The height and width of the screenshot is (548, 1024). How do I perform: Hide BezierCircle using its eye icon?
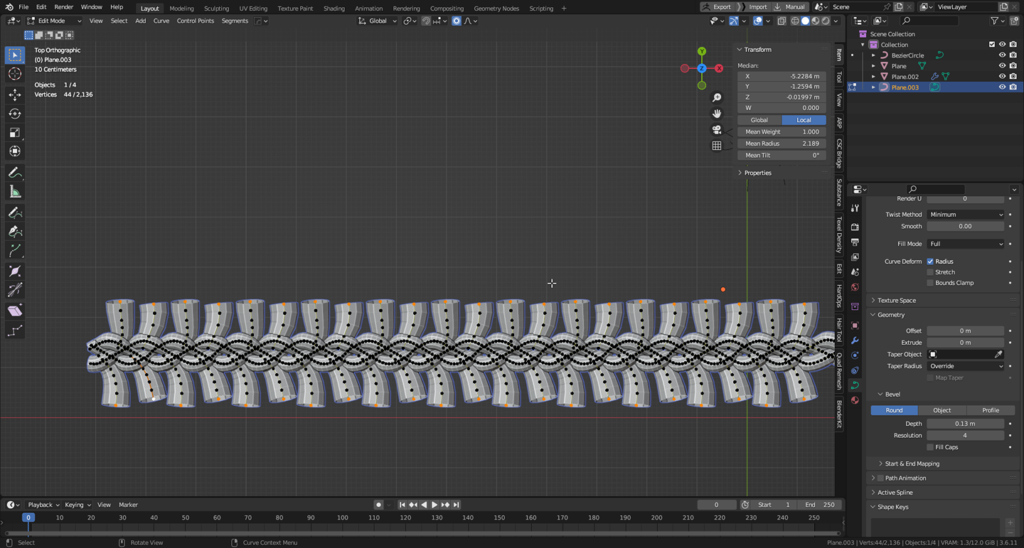point(1002,56)
